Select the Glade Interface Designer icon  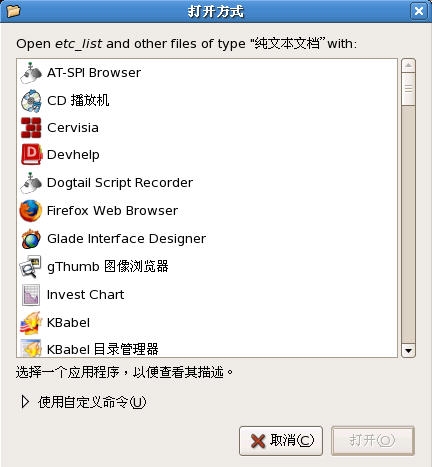[31, 239]
